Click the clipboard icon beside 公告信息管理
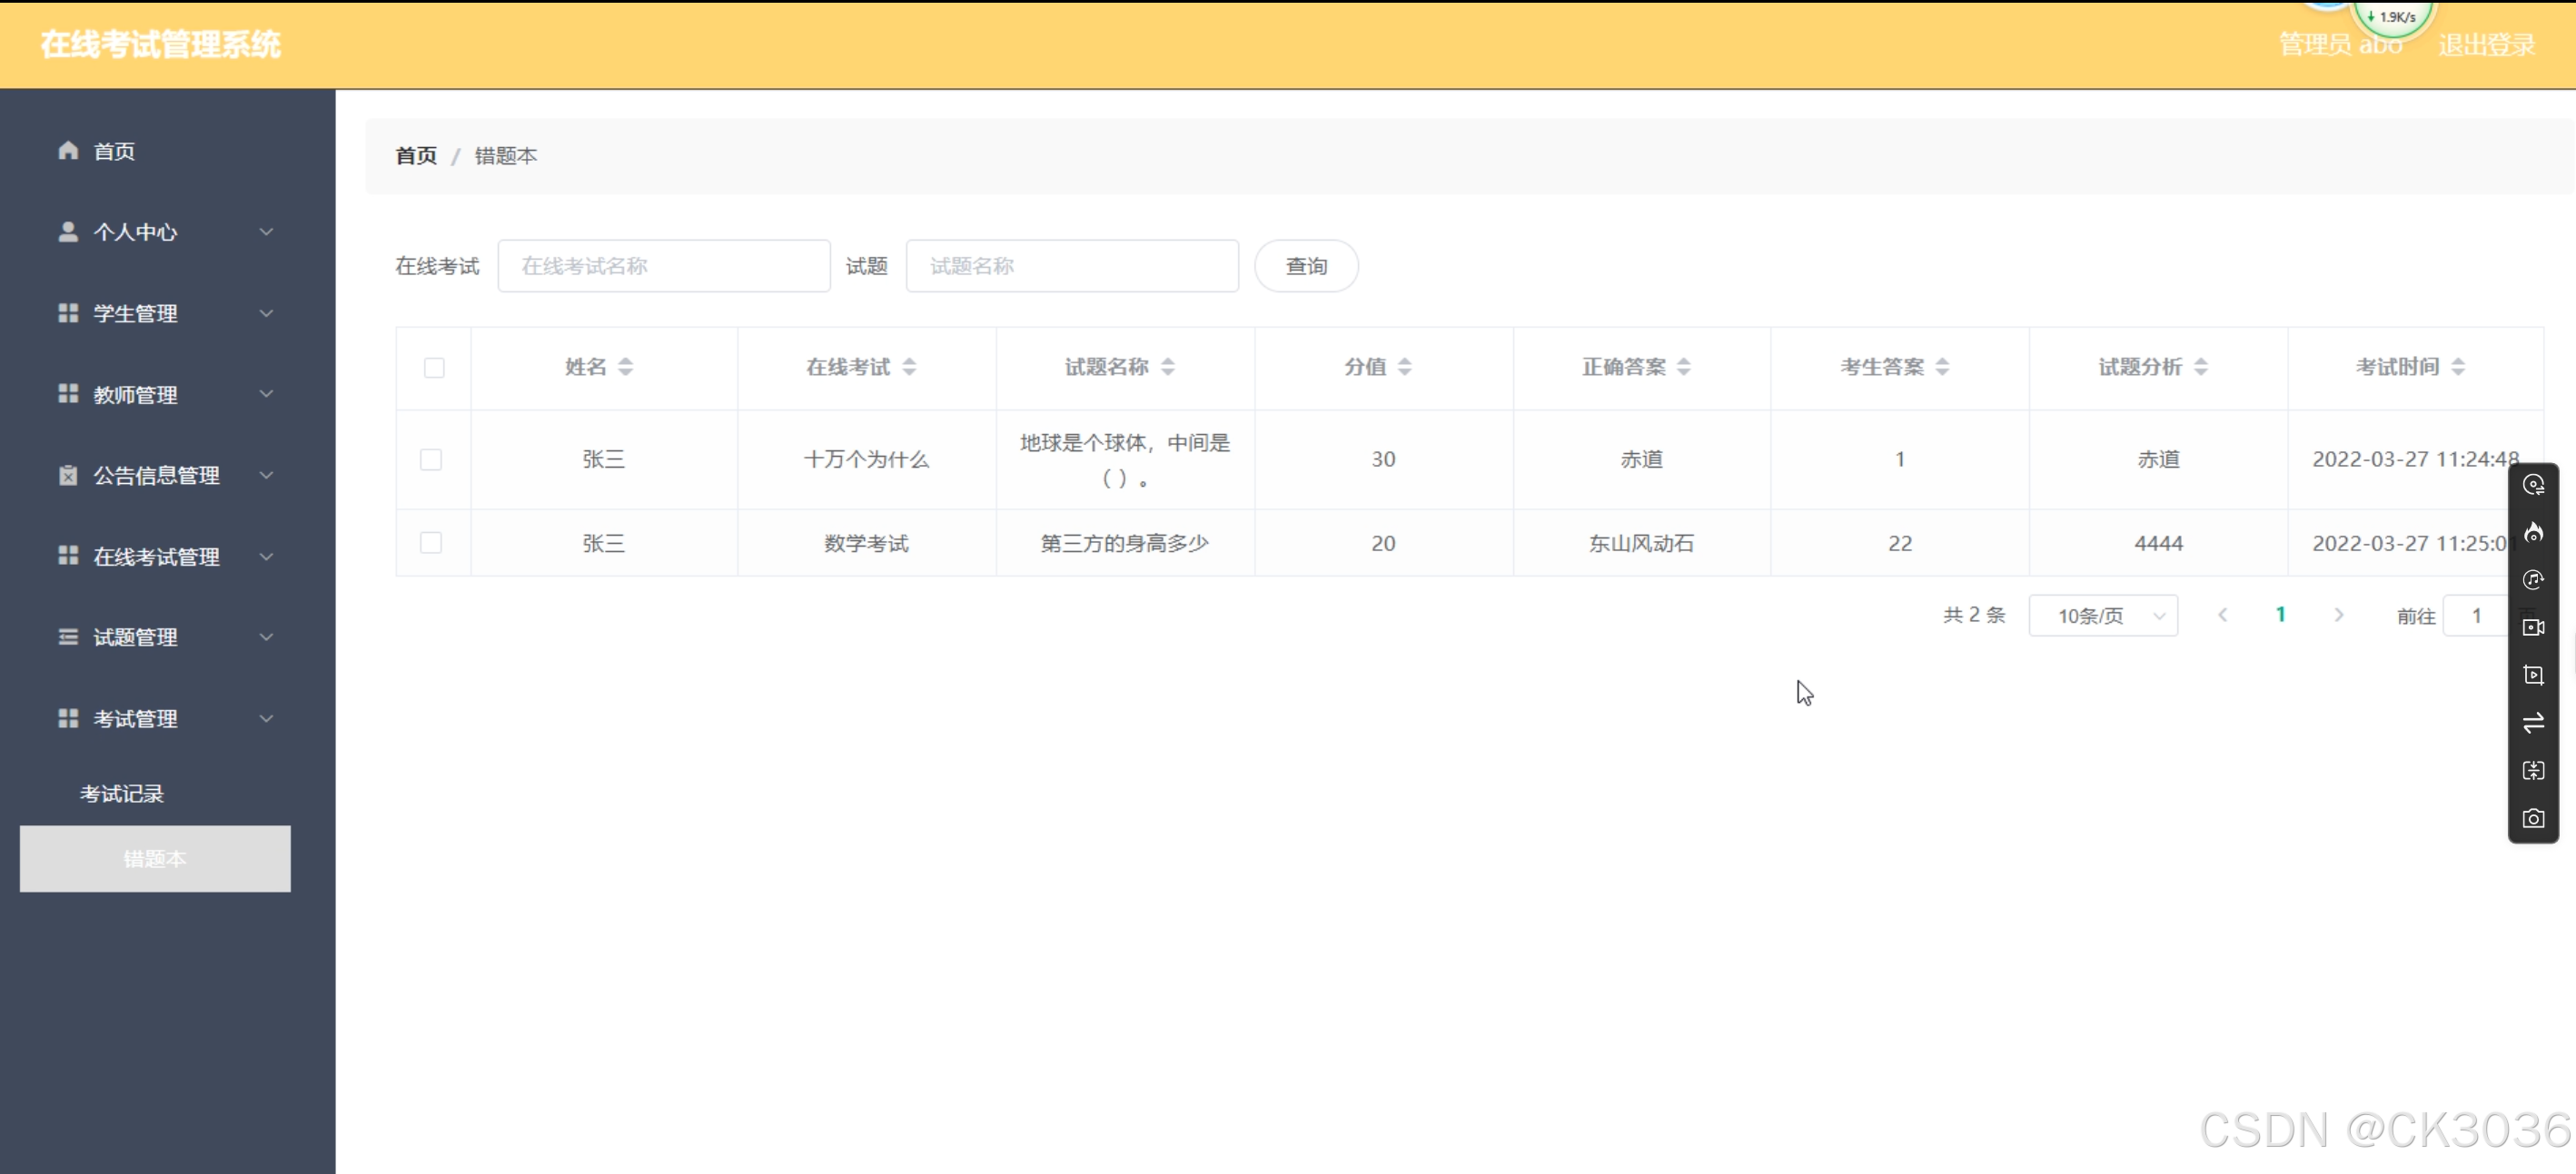The height and width of the screenshot is (1174, 2576). tap(68, 475)
